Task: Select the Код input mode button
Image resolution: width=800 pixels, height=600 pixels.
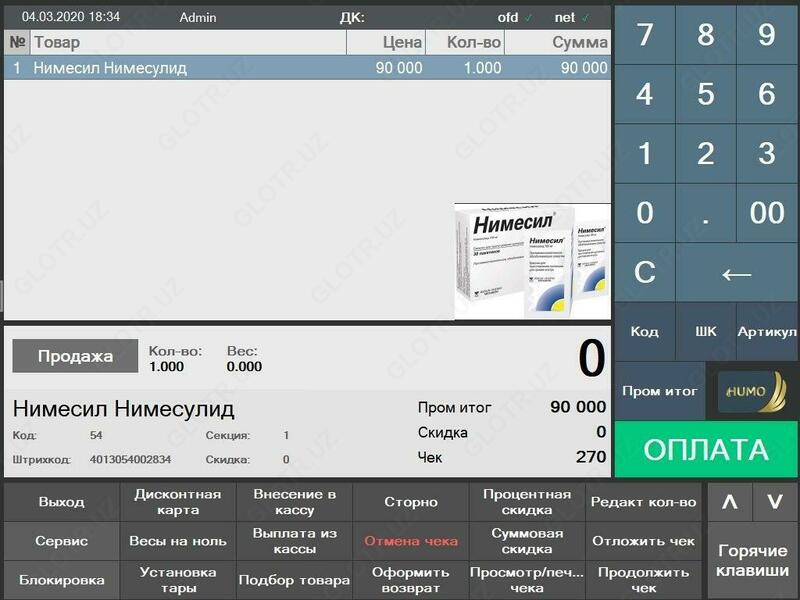Action: [x=644, y=332]
